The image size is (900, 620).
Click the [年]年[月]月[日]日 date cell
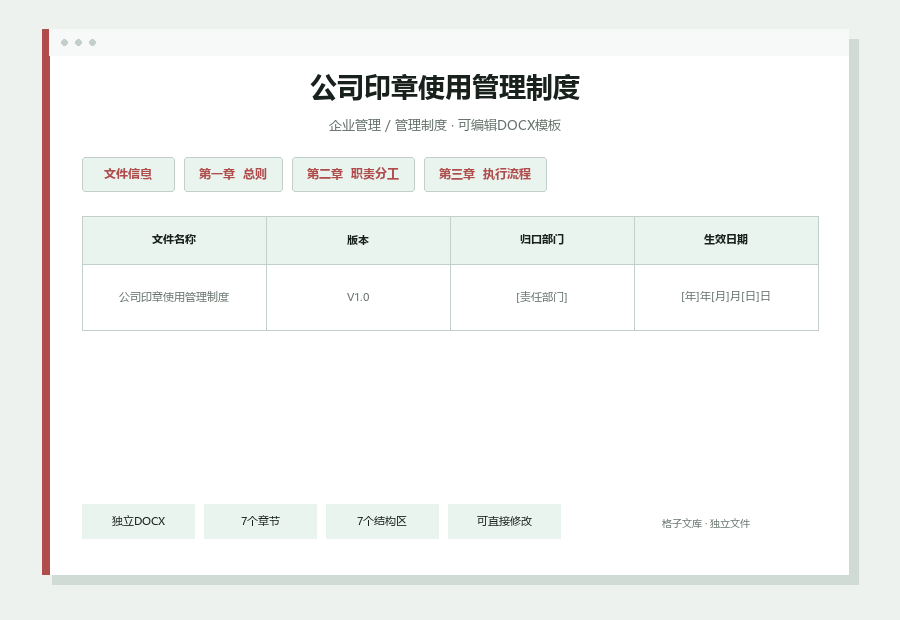(x=726, y=297)
